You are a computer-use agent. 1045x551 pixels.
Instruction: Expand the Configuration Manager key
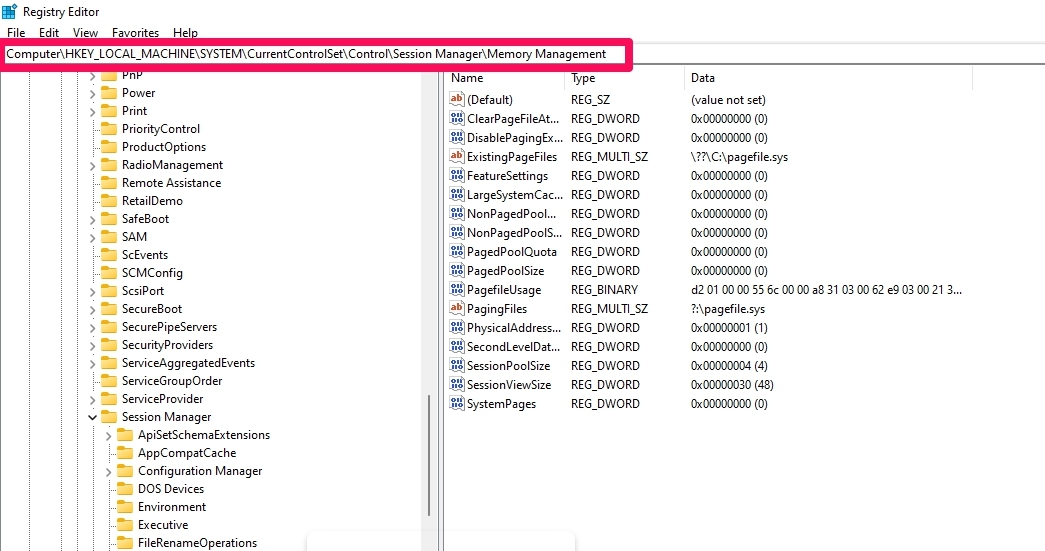coord(108,471)
